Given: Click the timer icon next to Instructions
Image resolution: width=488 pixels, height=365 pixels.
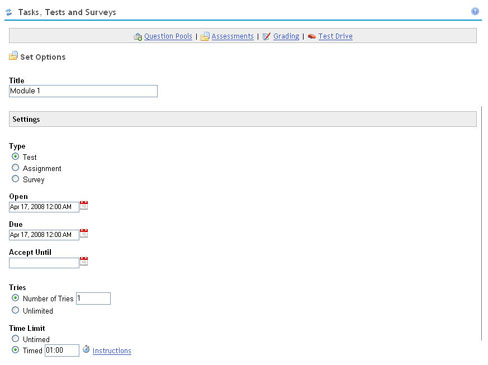Looking at the screenshot, I should coord(86,349).
